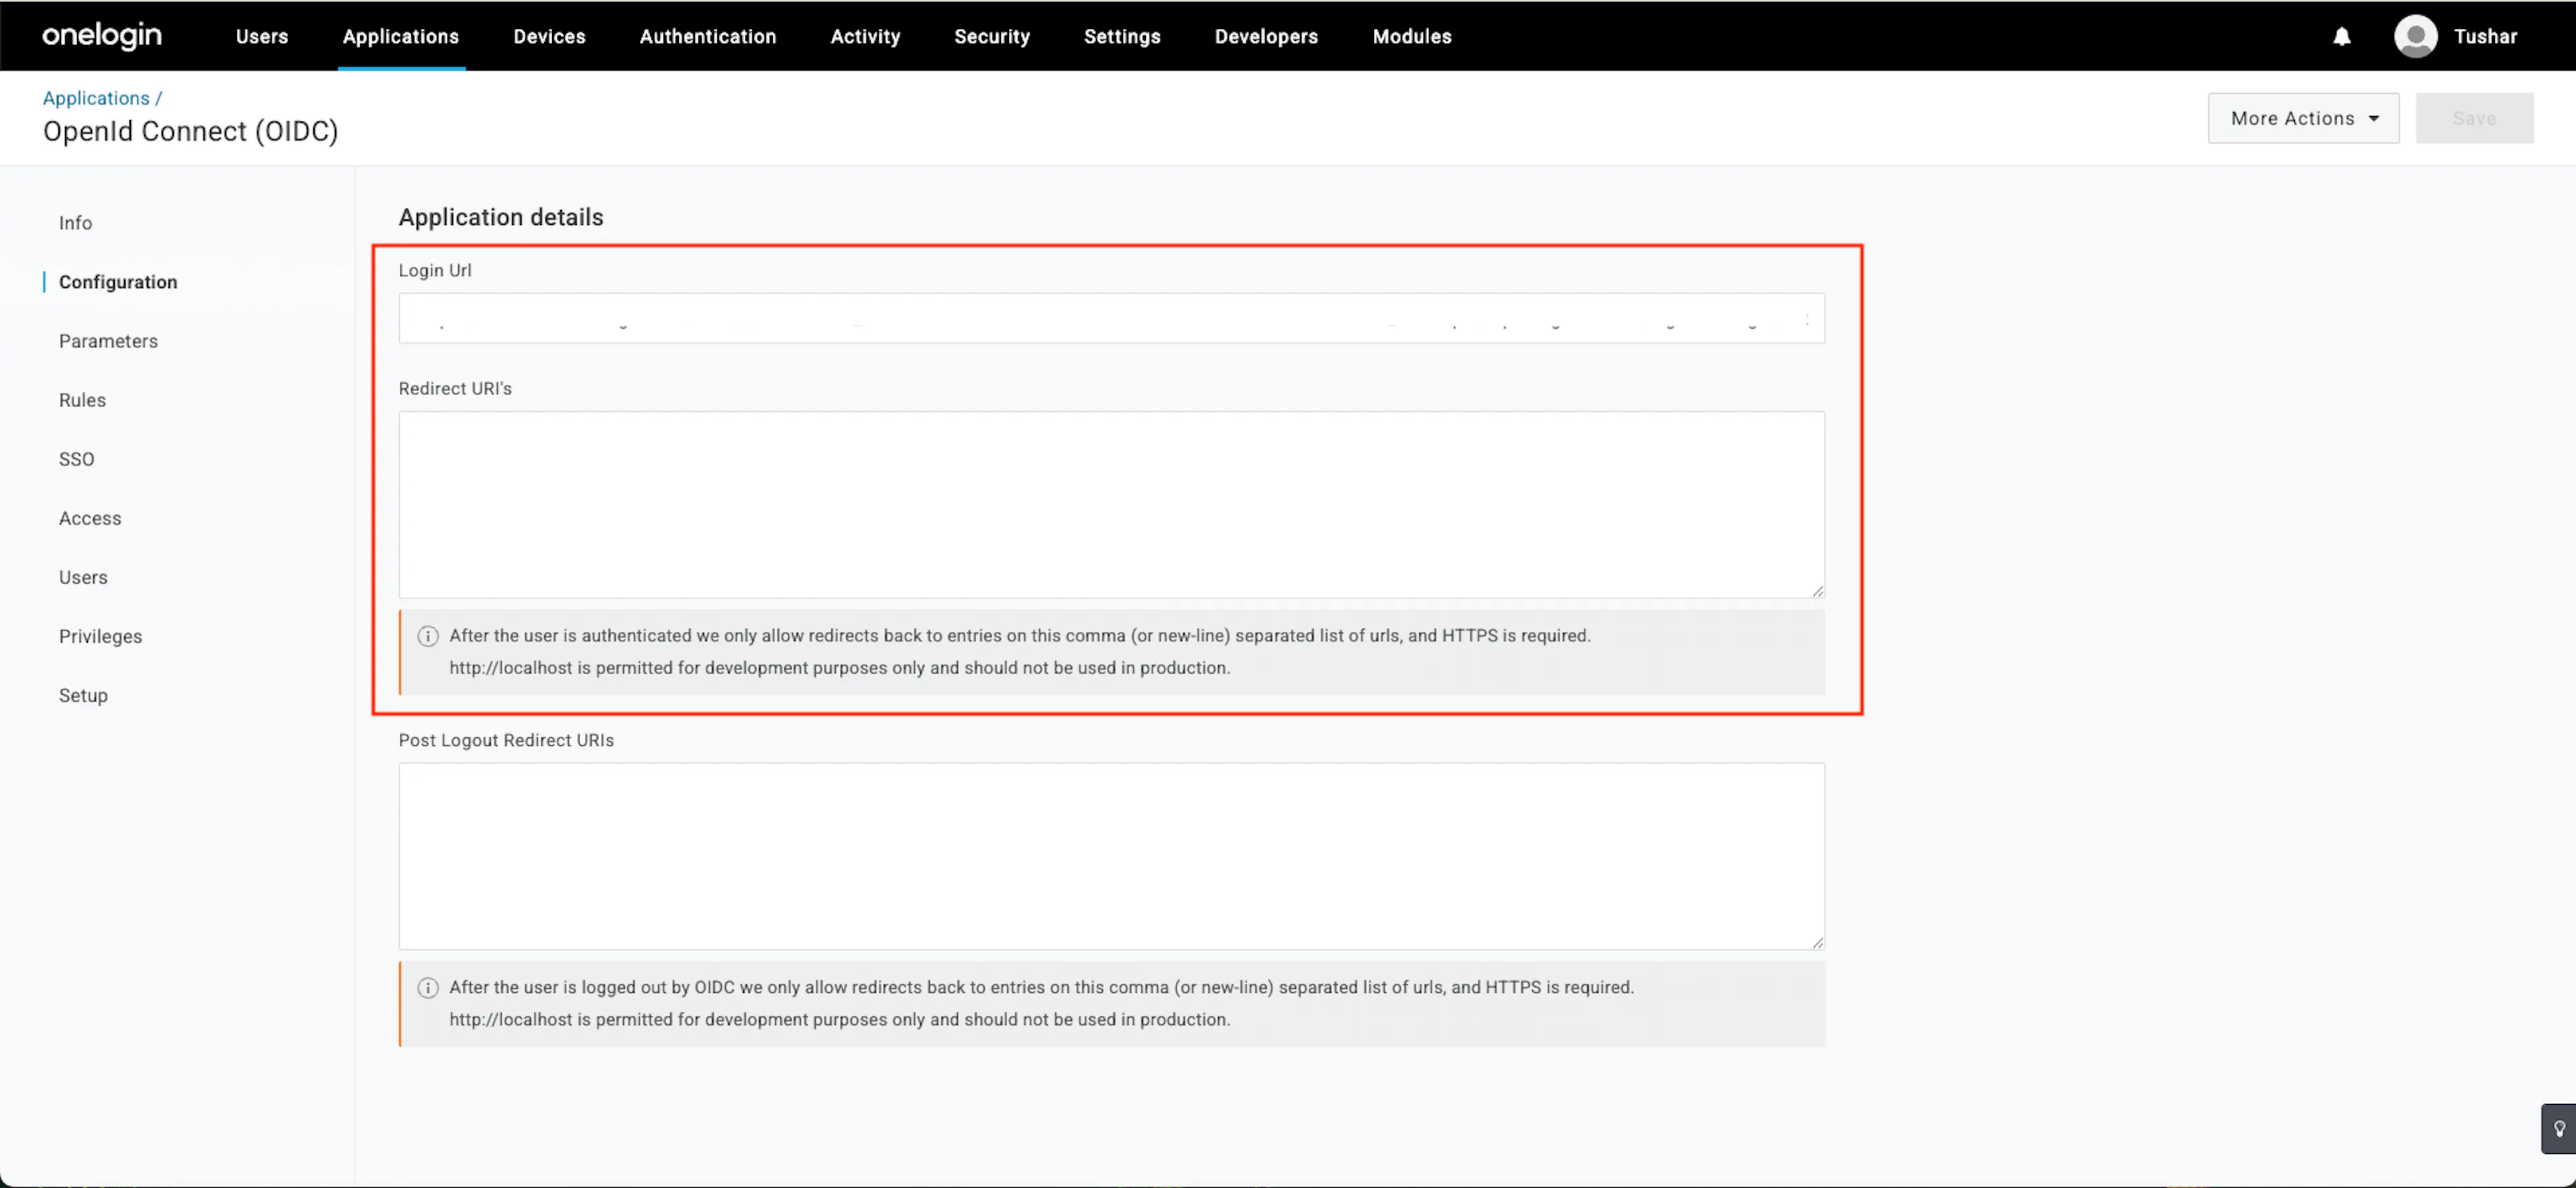Click the OneLogin logo

click(x=102, y=36)
